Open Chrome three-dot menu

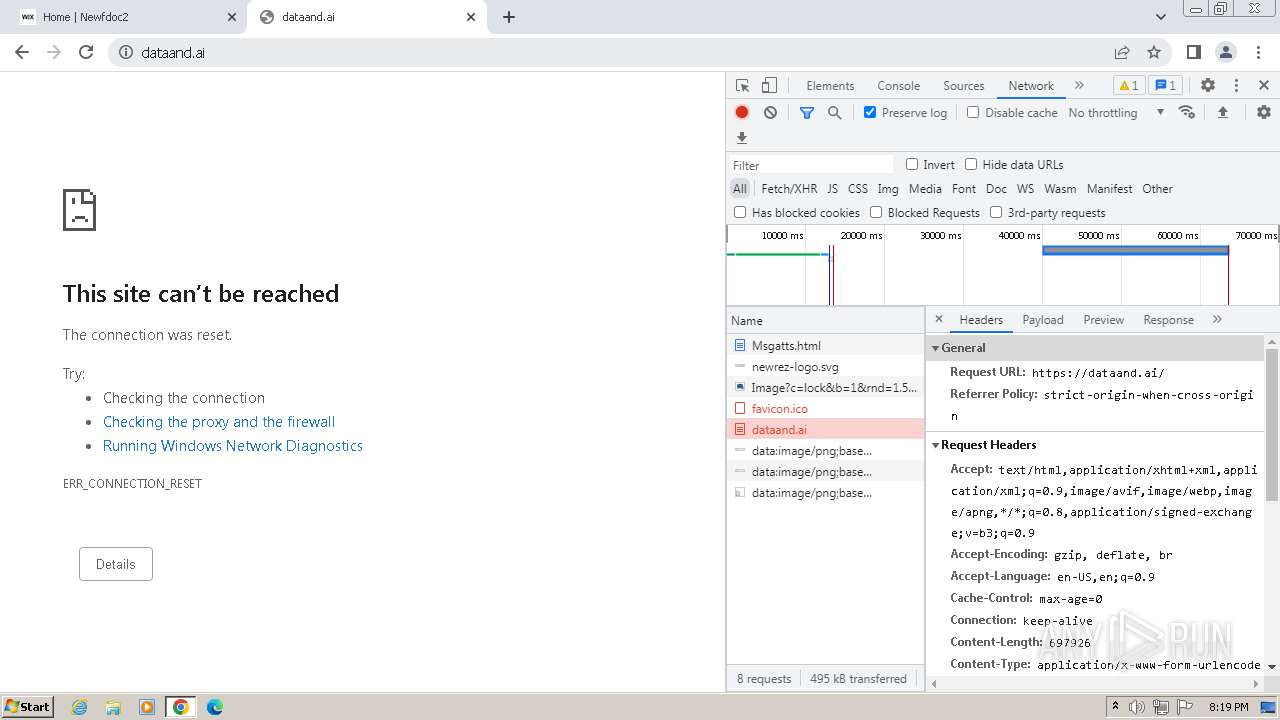click(x=1258, y=52)
